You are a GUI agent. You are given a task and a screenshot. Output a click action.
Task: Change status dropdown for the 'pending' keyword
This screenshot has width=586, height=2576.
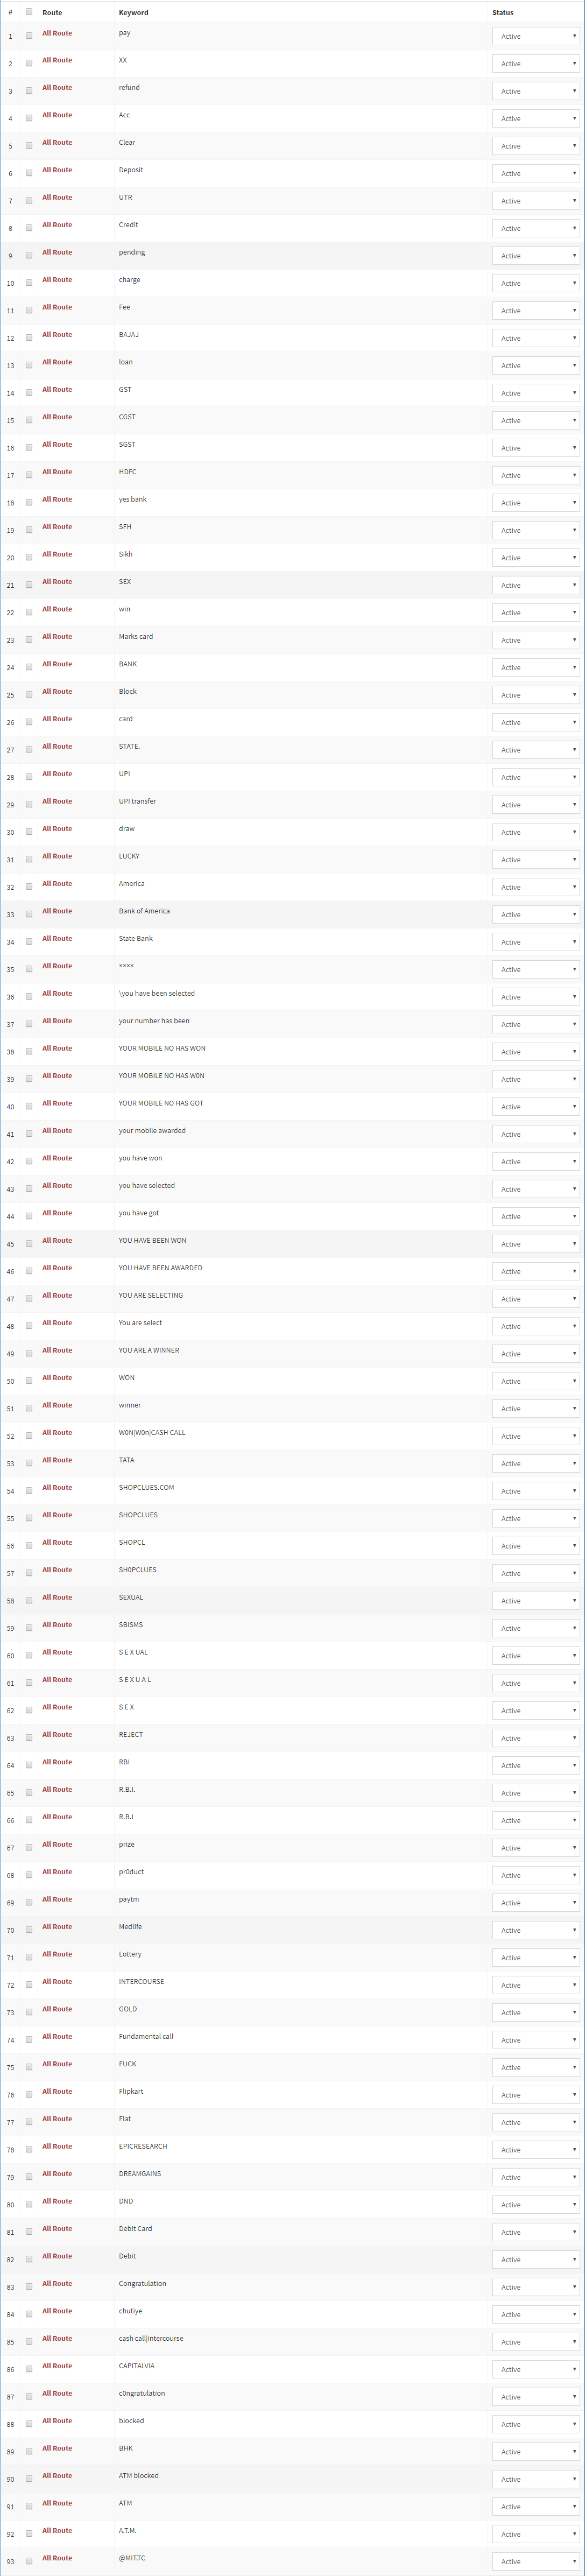tap(536, 256)
